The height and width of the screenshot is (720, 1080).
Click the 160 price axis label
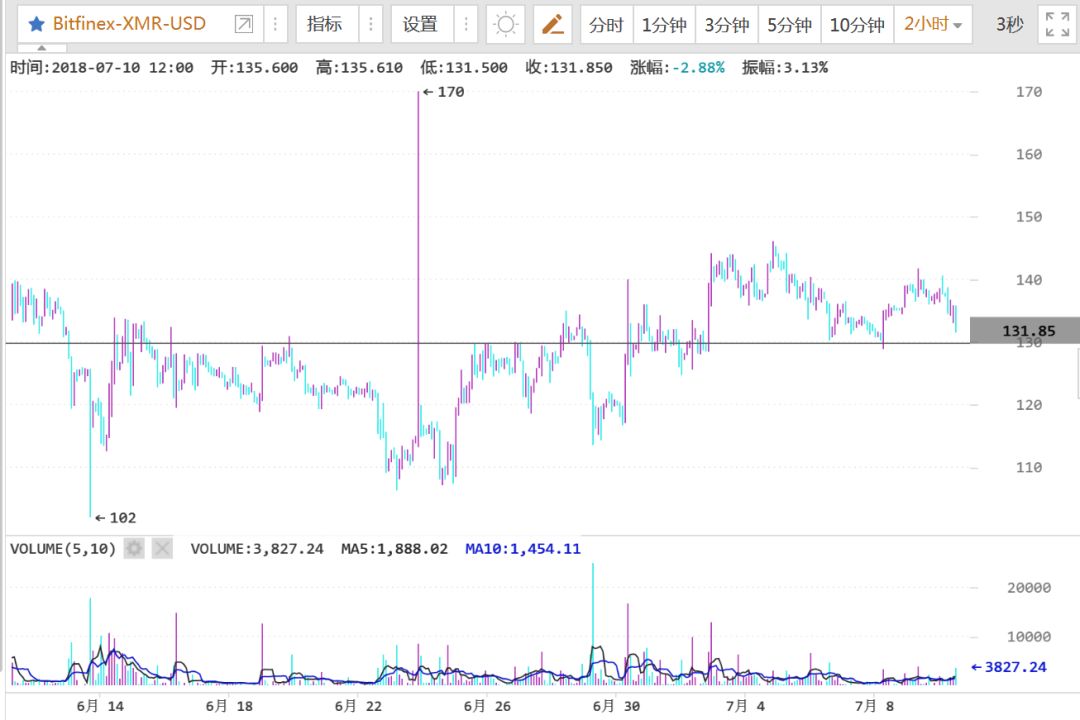pos(1028,154)
